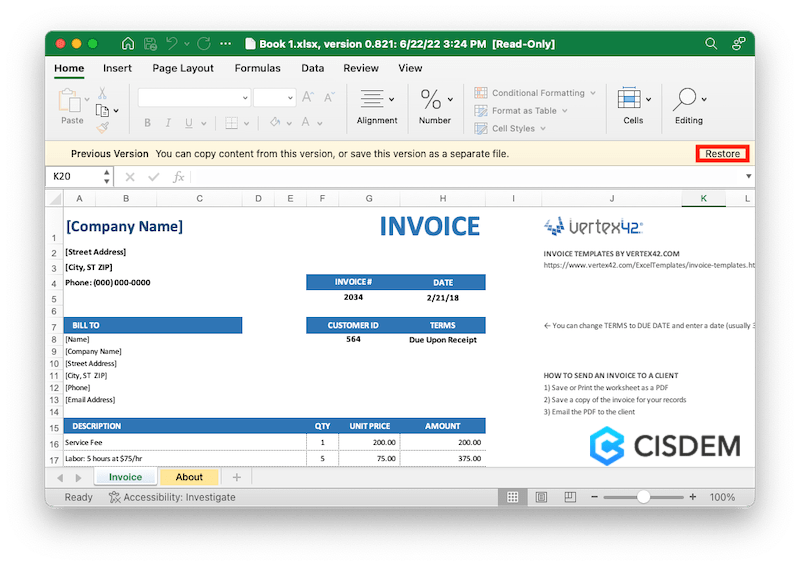Screen dimensions: 800x566
Task: Click the zoom slider handle
Action: (x=644, y=497)
